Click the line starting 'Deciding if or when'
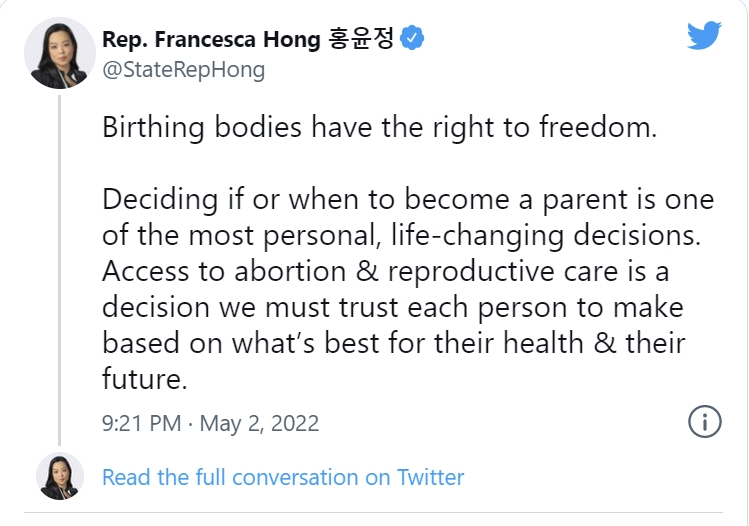Image resolution: width=749 pixels, height=526 pixels. pyautogui.click(x=408, y=200)
